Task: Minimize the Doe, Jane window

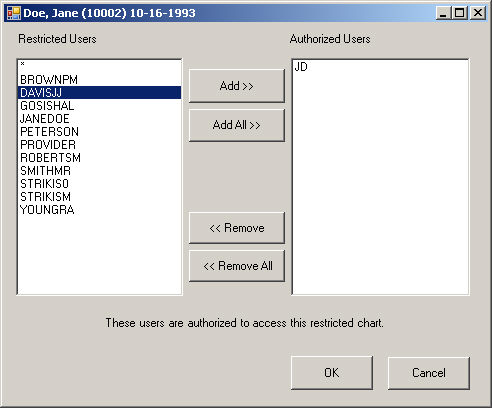Action: point(443,13)
